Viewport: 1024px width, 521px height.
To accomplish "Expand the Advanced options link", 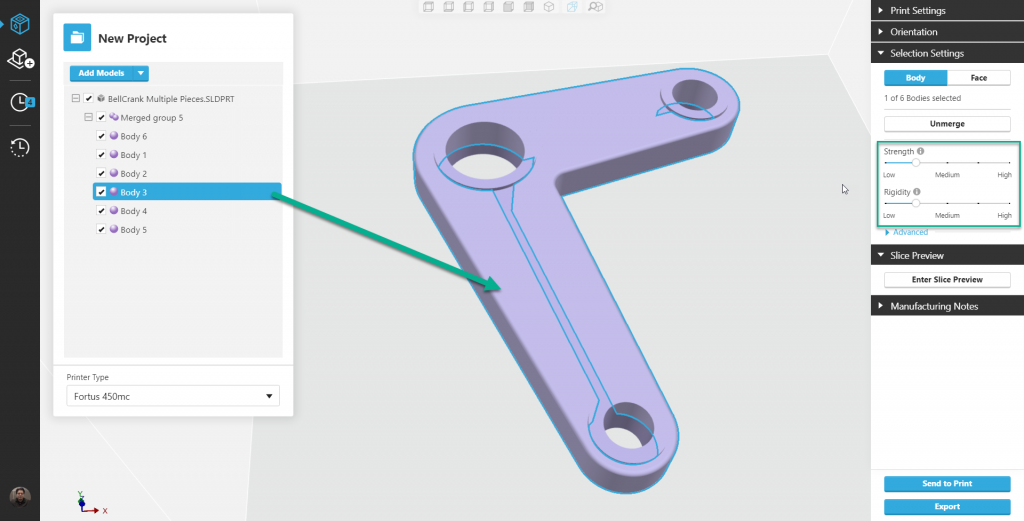I will point(906,232).
